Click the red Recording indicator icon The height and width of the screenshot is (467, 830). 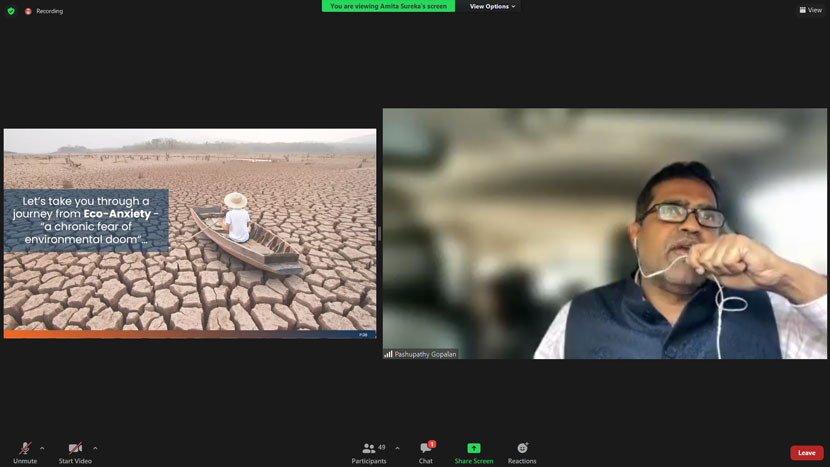pyautogui.click(x=28, y=11)
